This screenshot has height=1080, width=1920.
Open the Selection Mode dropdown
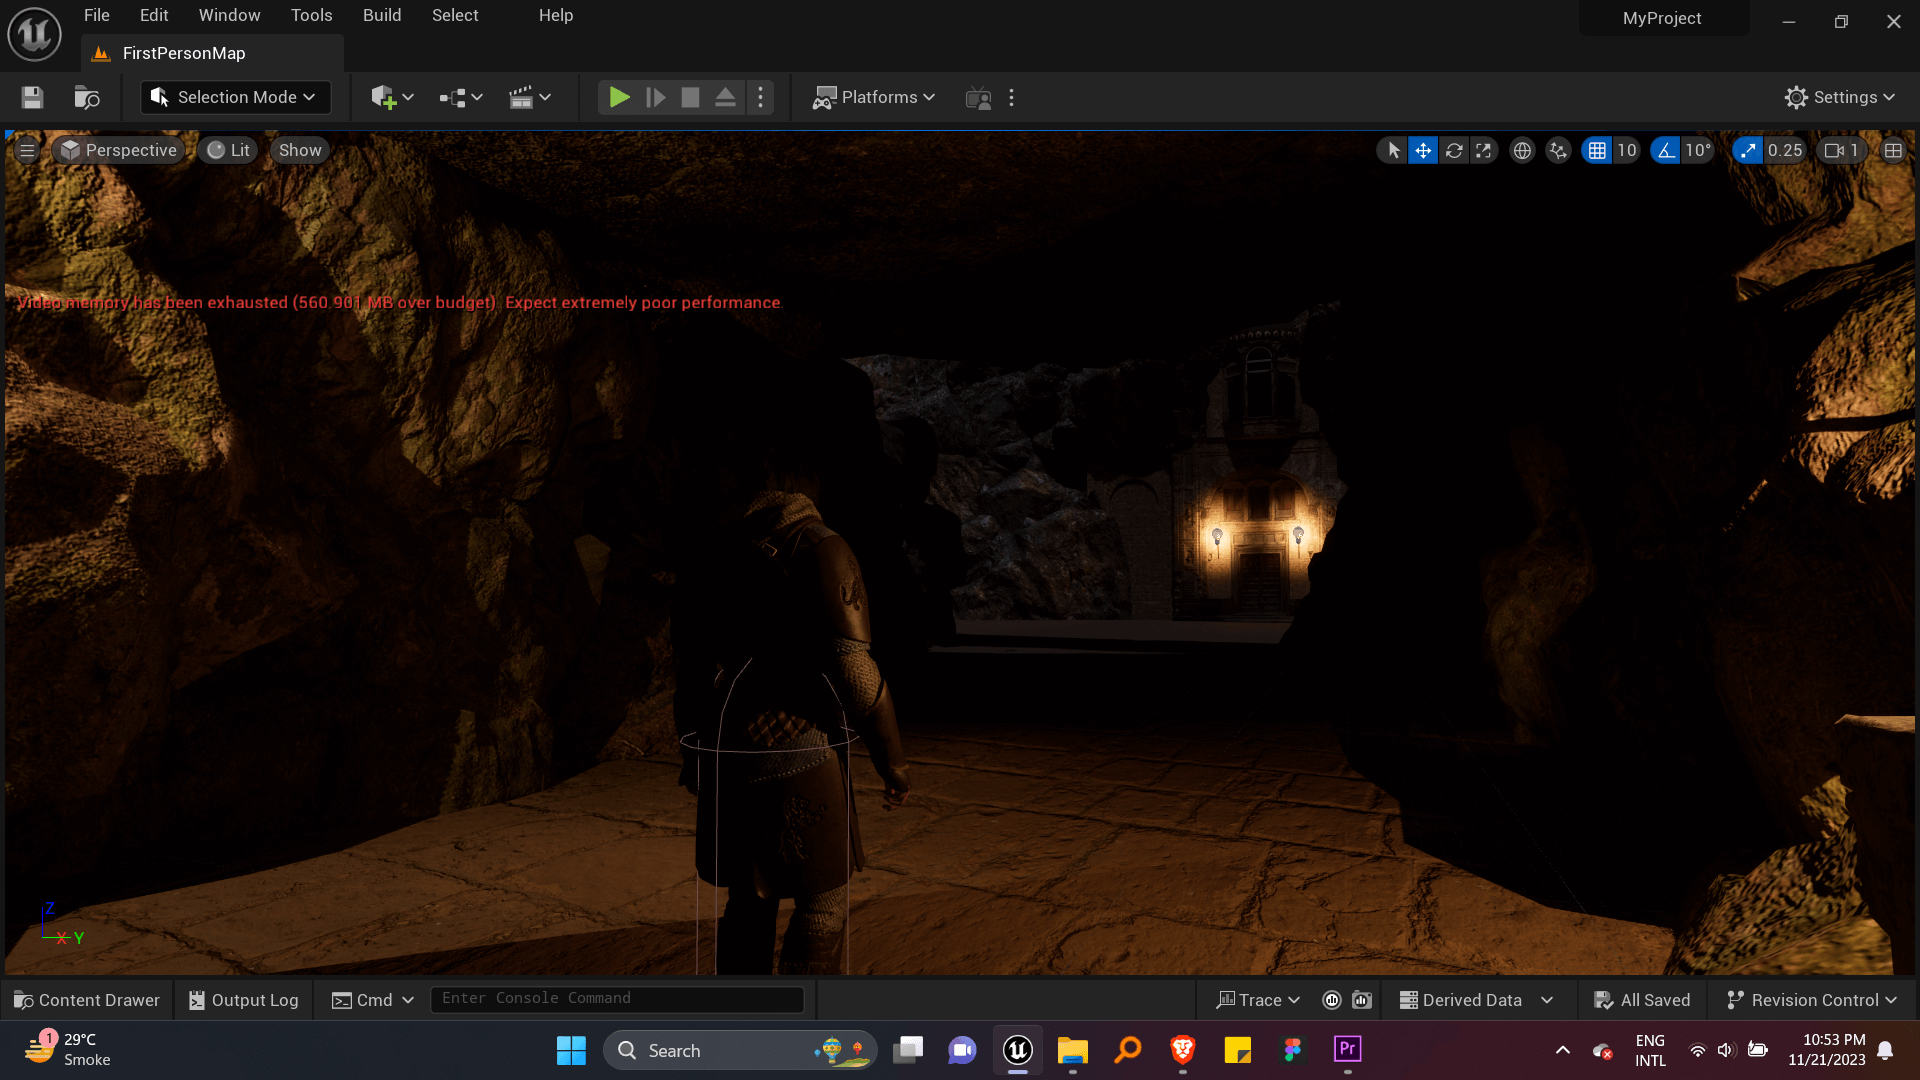[x=235, y=97]
